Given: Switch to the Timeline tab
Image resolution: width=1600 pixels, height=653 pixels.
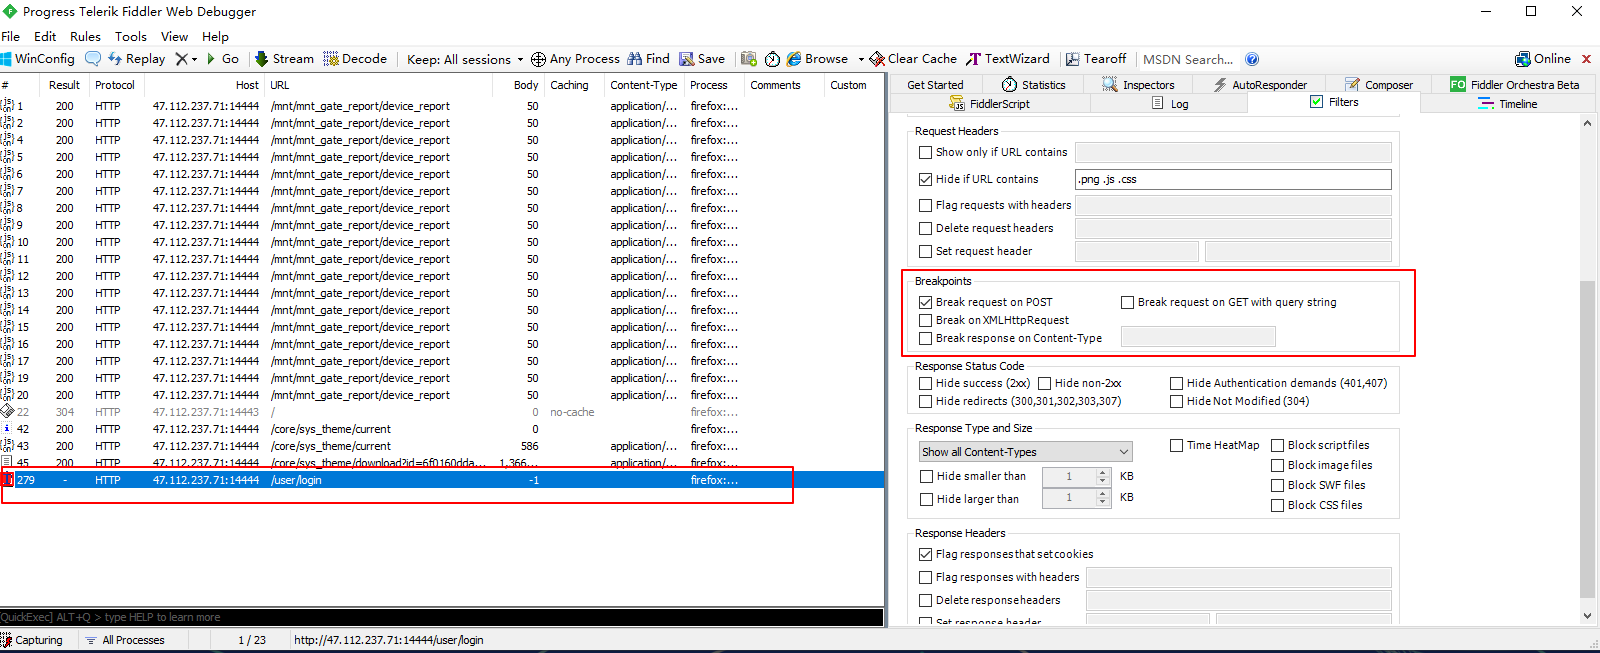Looking at the screenshot, I should point(1508,104).
